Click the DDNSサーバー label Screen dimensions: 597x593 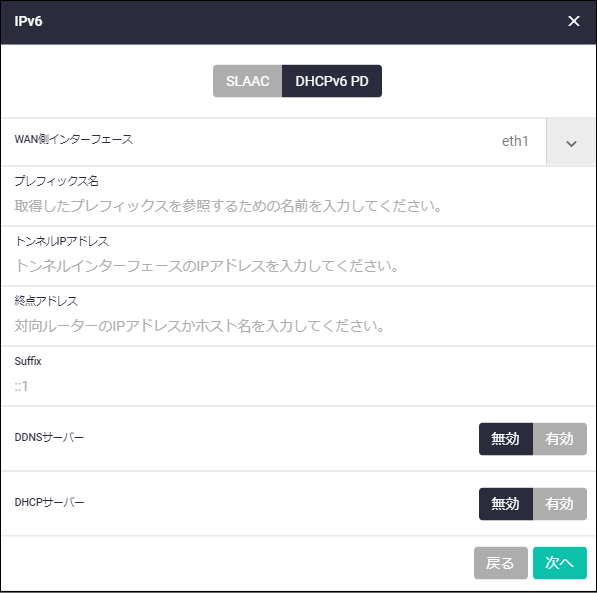click(49, 437)
